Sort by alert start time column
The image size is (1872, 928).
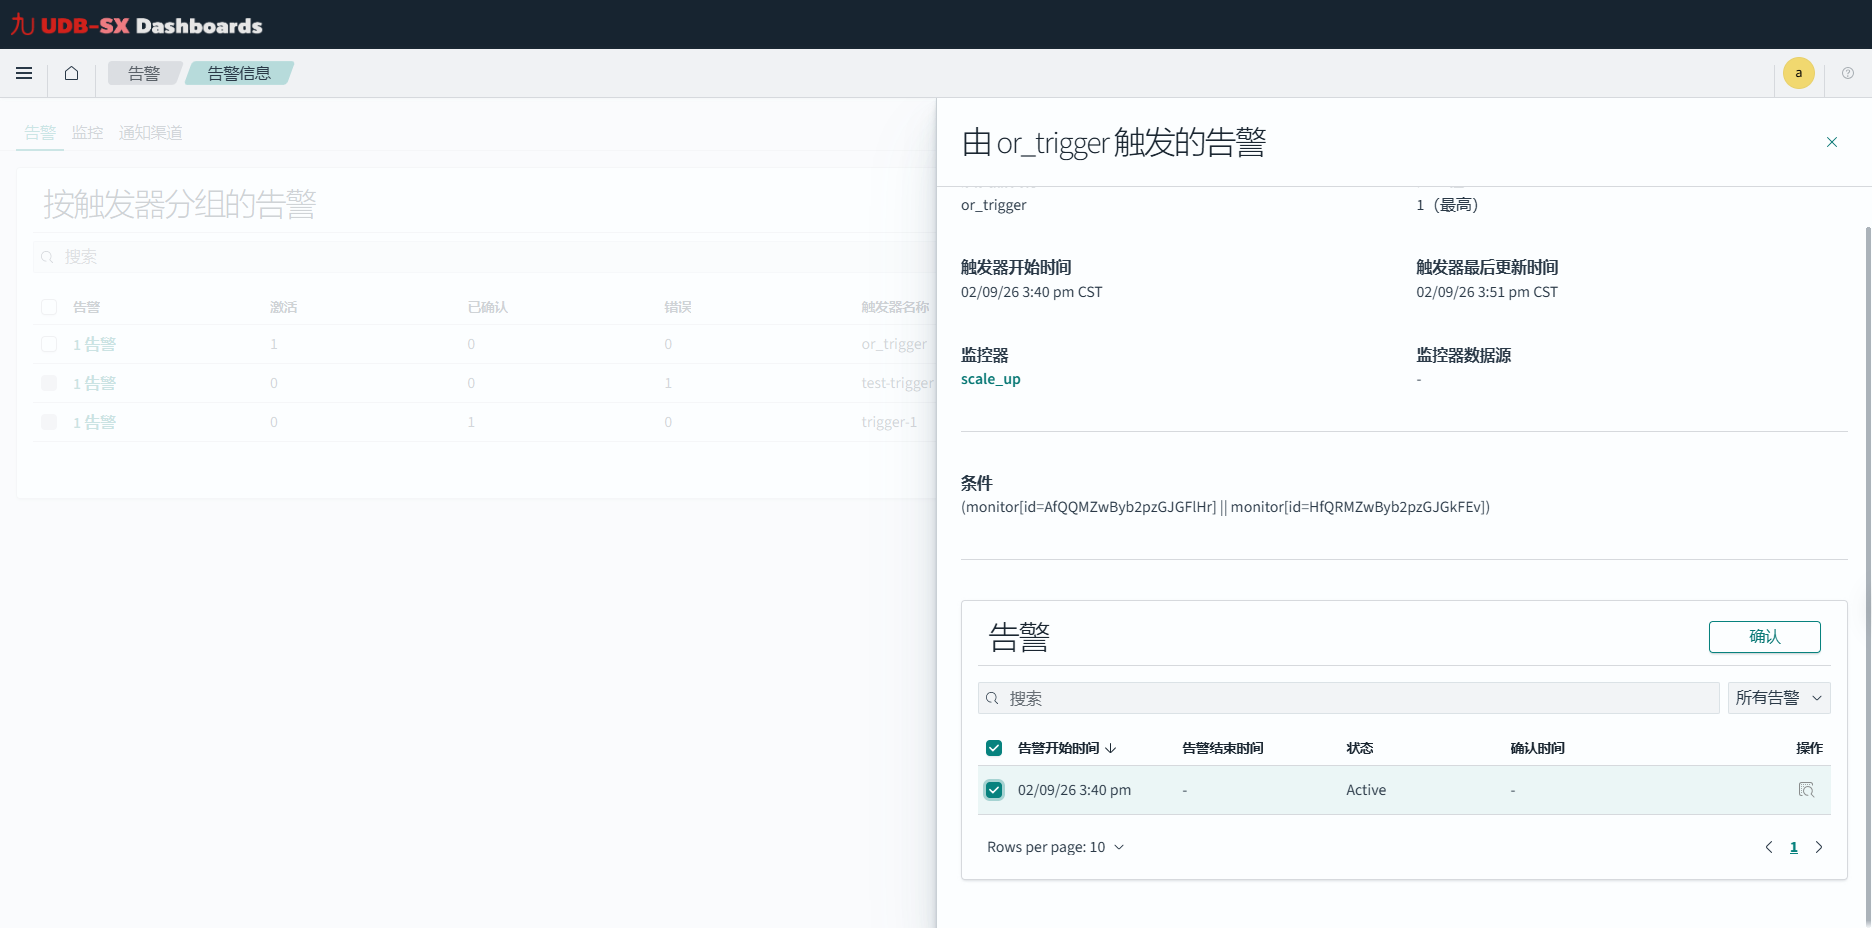(1066, 748)
